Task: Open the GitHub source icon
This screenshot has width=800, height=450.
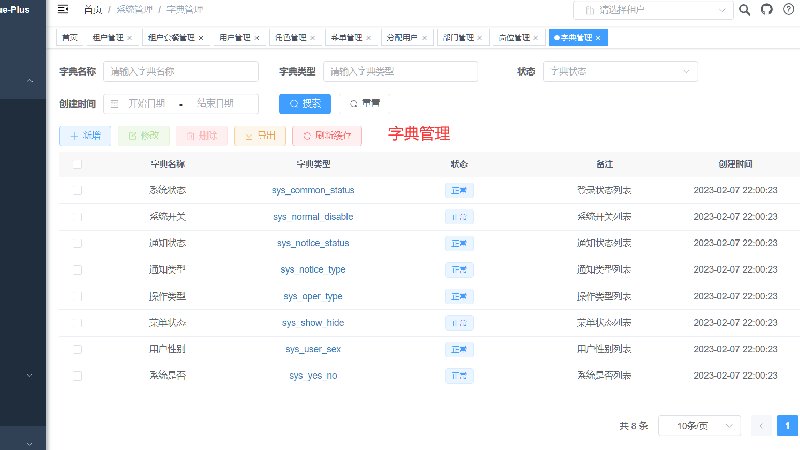Action: pos(767,9)
